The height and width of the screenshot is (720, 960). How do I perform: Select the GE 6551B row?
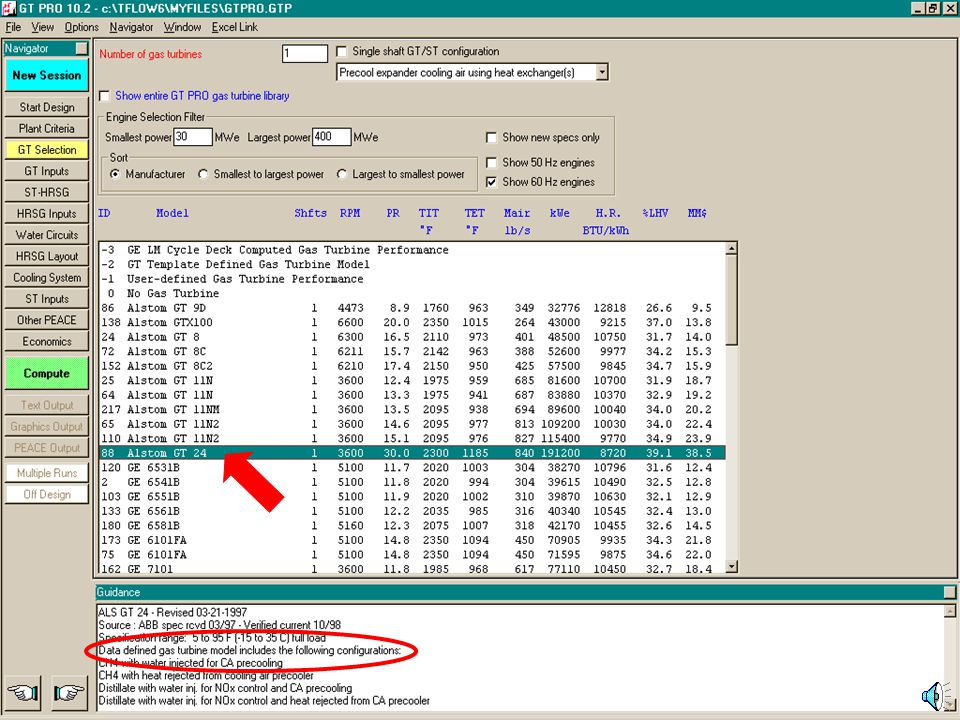(x=412, y=497)
